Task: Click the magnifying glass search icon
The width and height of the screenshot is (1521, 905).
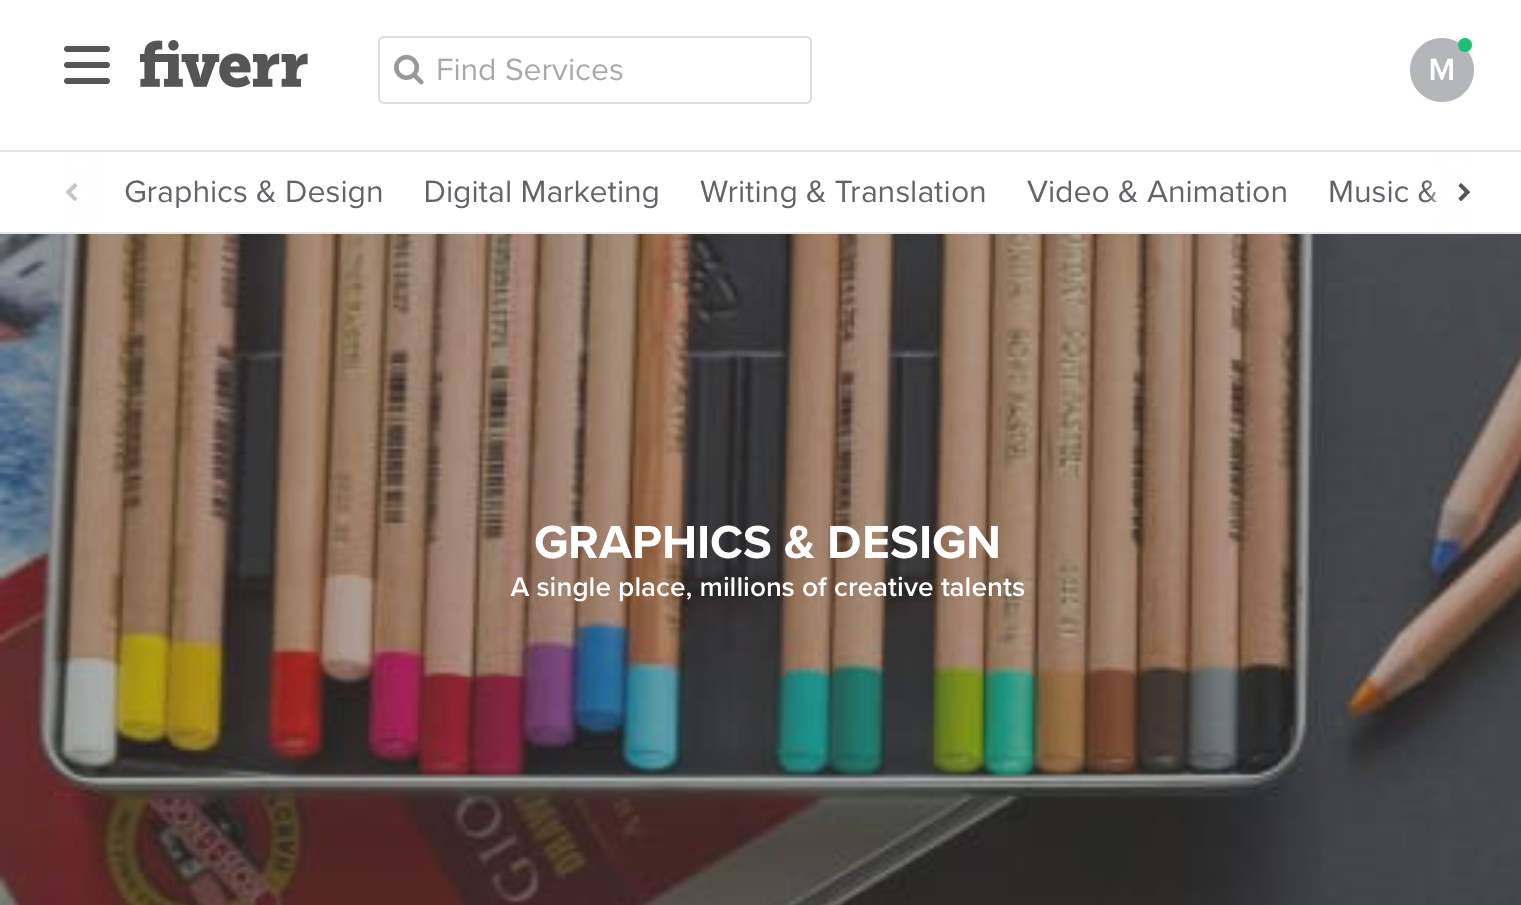Action: coord(409,70)
